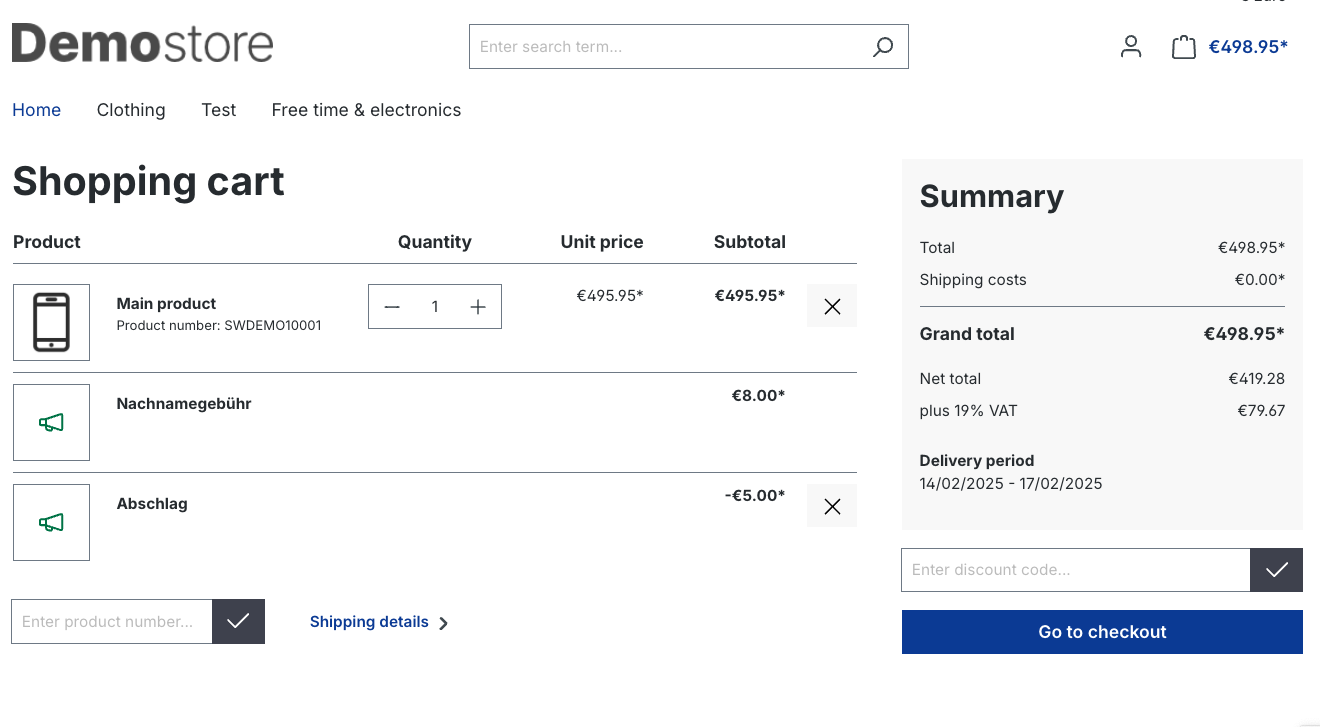Decrease Main product quantity with minus
The width and height of the screenshot is (1320, 727).
(x=392, y=307)
